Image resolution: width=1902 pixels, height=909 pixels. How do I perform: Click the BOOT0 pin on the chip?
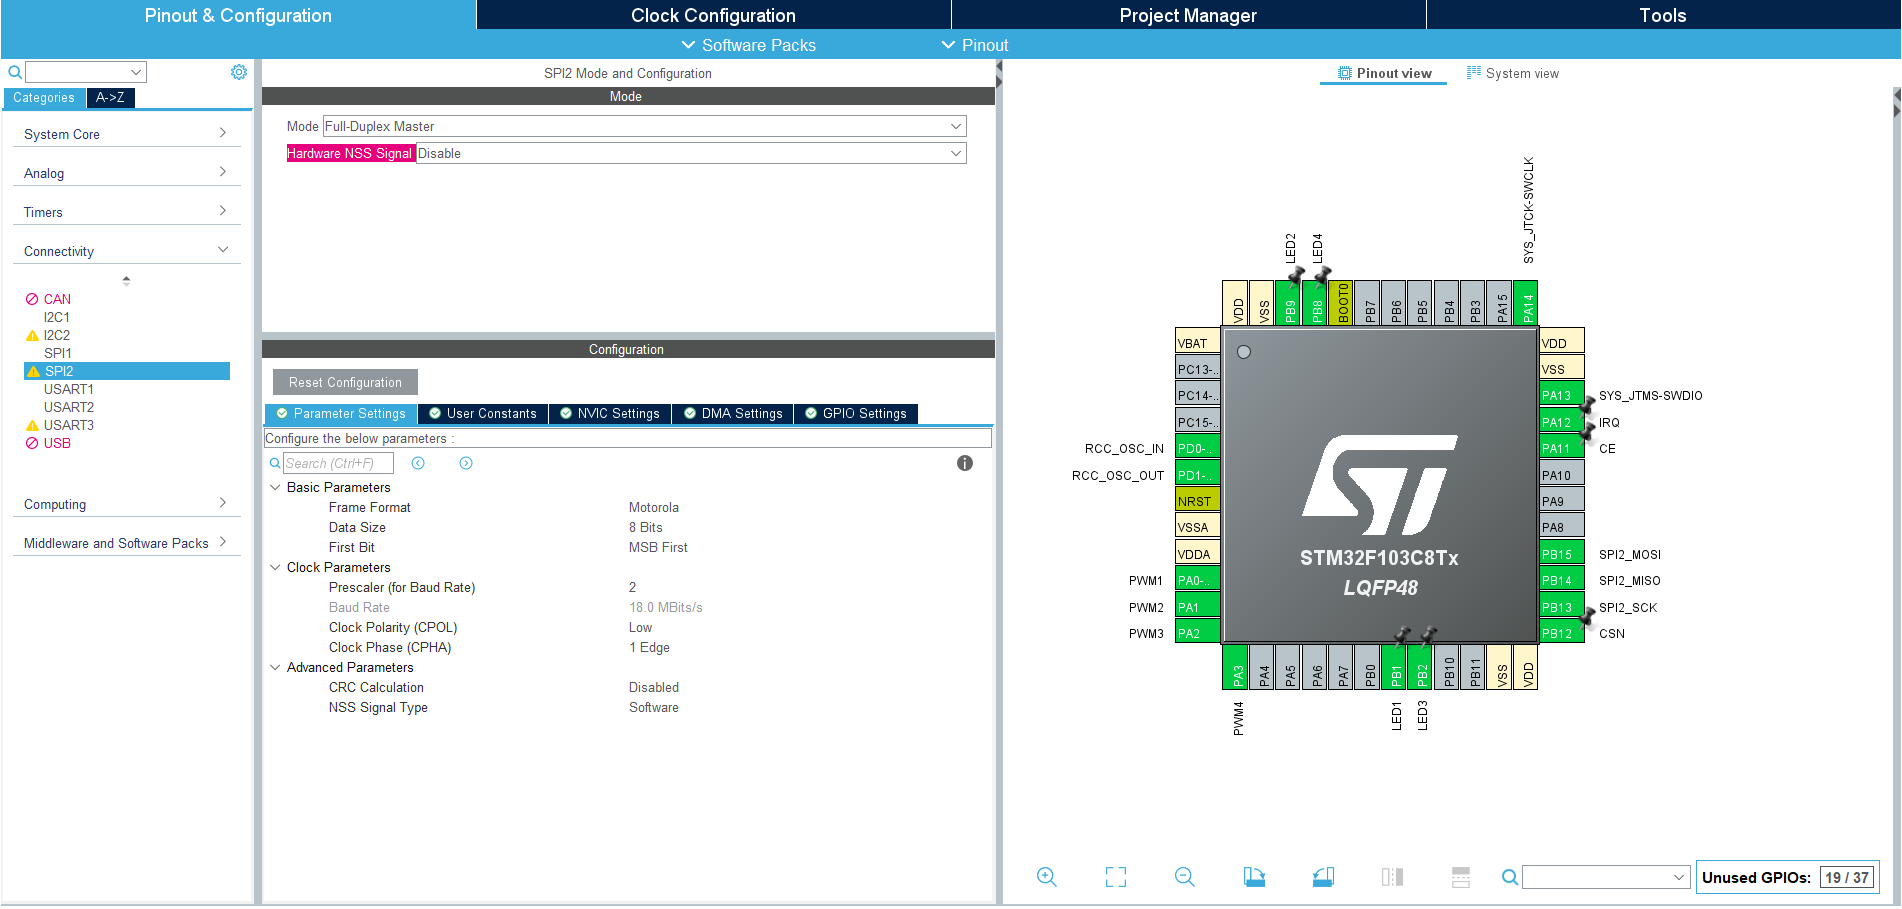click(x=1343, y=303)
